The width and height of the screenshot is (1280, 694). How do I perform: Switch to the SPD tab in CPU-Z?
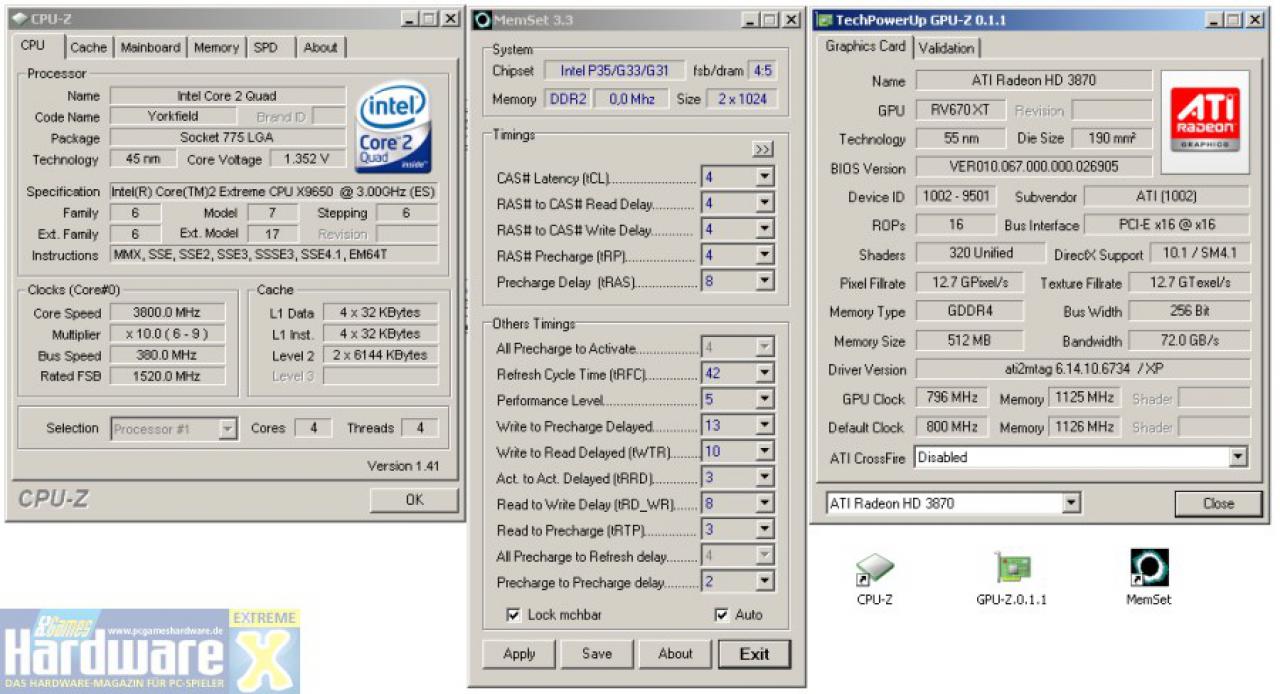point(266,47)
